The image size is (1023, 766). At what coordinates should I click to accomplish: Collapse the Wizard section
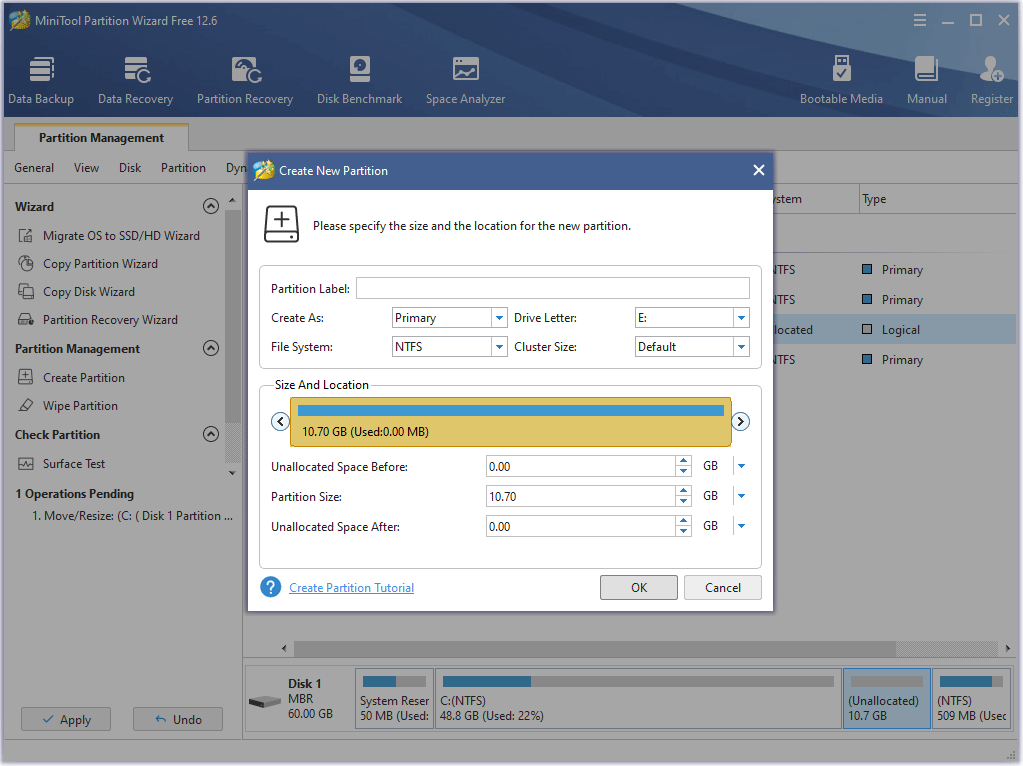click(x=211, y=206)
